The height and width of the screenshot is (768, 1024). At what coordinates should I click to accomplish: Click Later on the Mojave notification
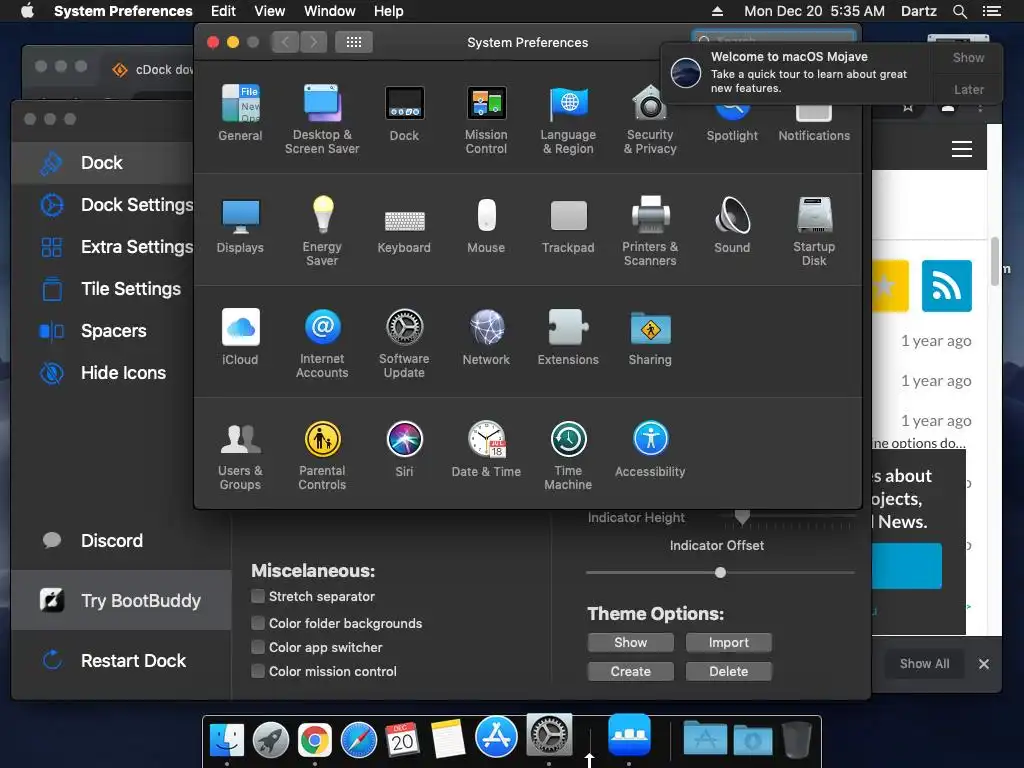968,89
